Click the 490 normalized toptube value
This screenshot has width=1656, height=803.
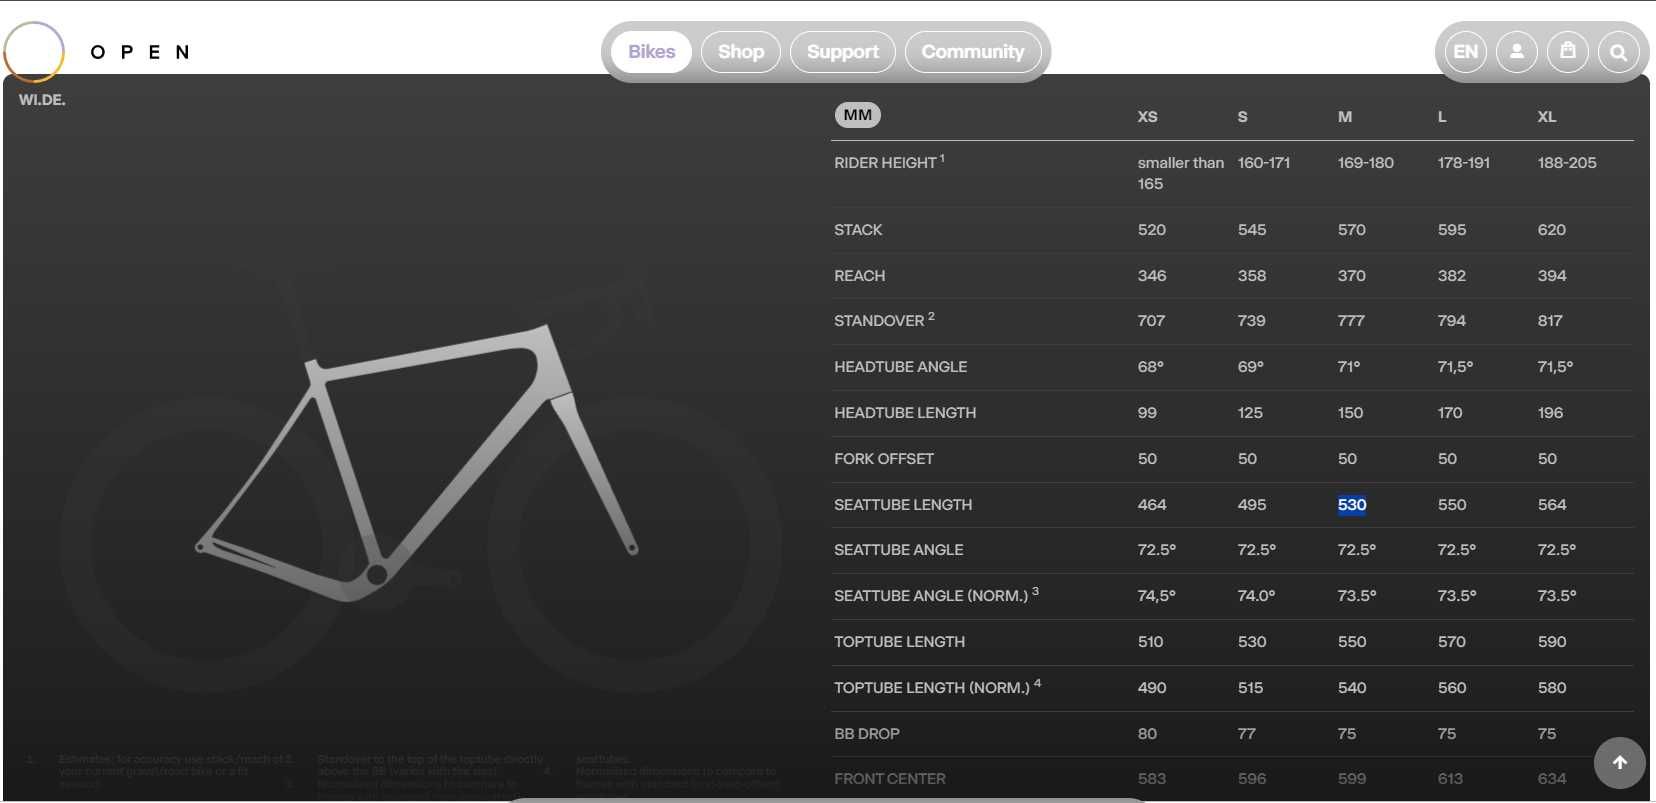point(1152,688)
